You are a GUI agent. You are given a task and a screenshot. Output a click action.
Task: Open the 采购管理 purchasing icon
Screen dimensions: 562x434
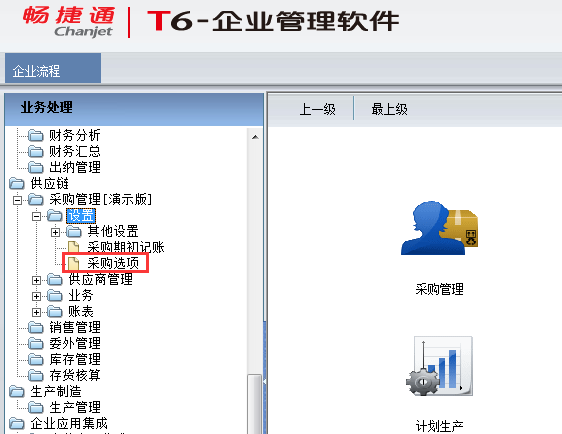[439, 228]
